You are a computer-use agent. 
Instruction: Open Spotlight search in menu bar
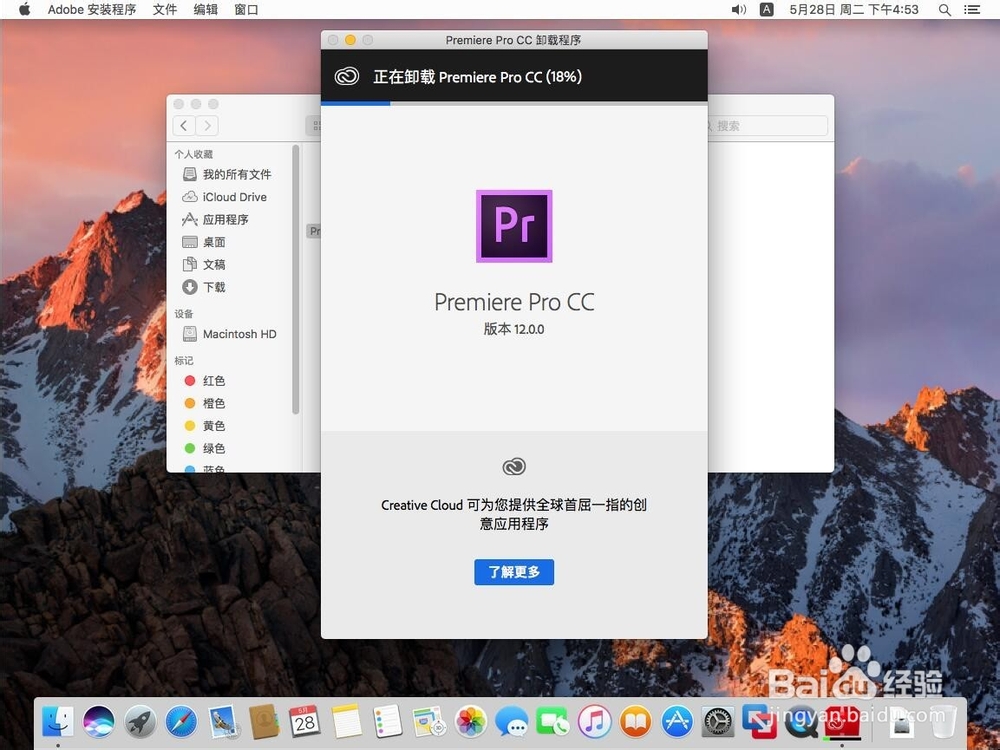coord(945,10)
